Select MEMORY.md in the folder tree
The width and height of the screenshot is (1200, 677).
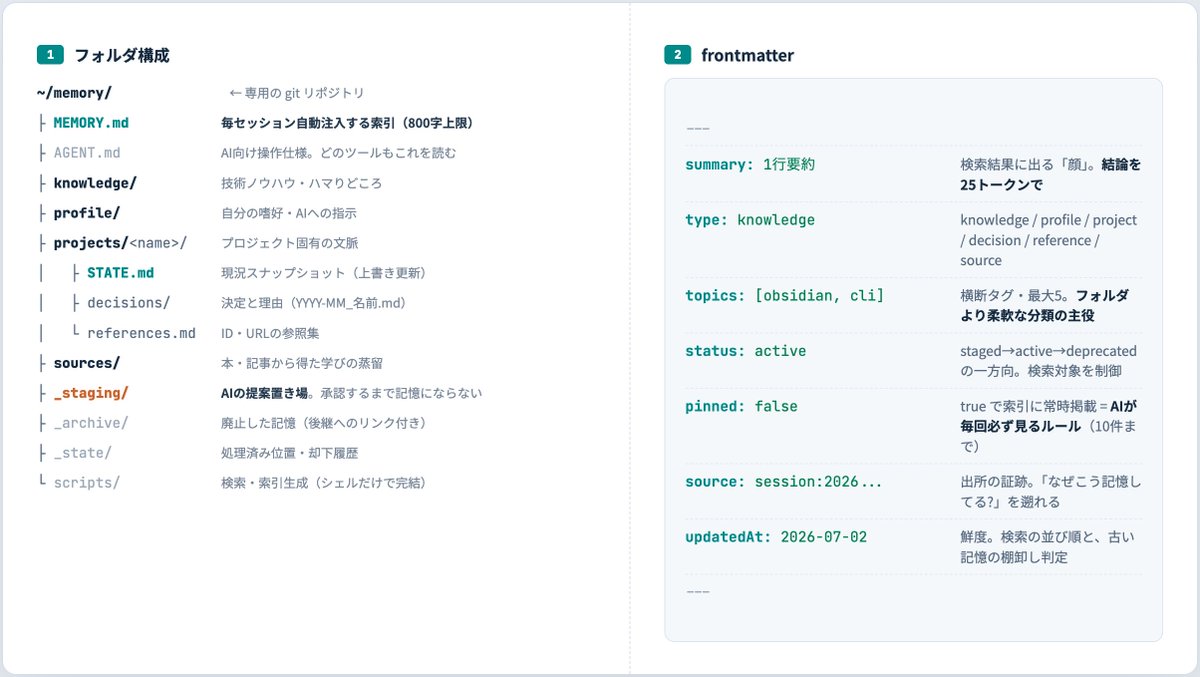pos(91,123)
